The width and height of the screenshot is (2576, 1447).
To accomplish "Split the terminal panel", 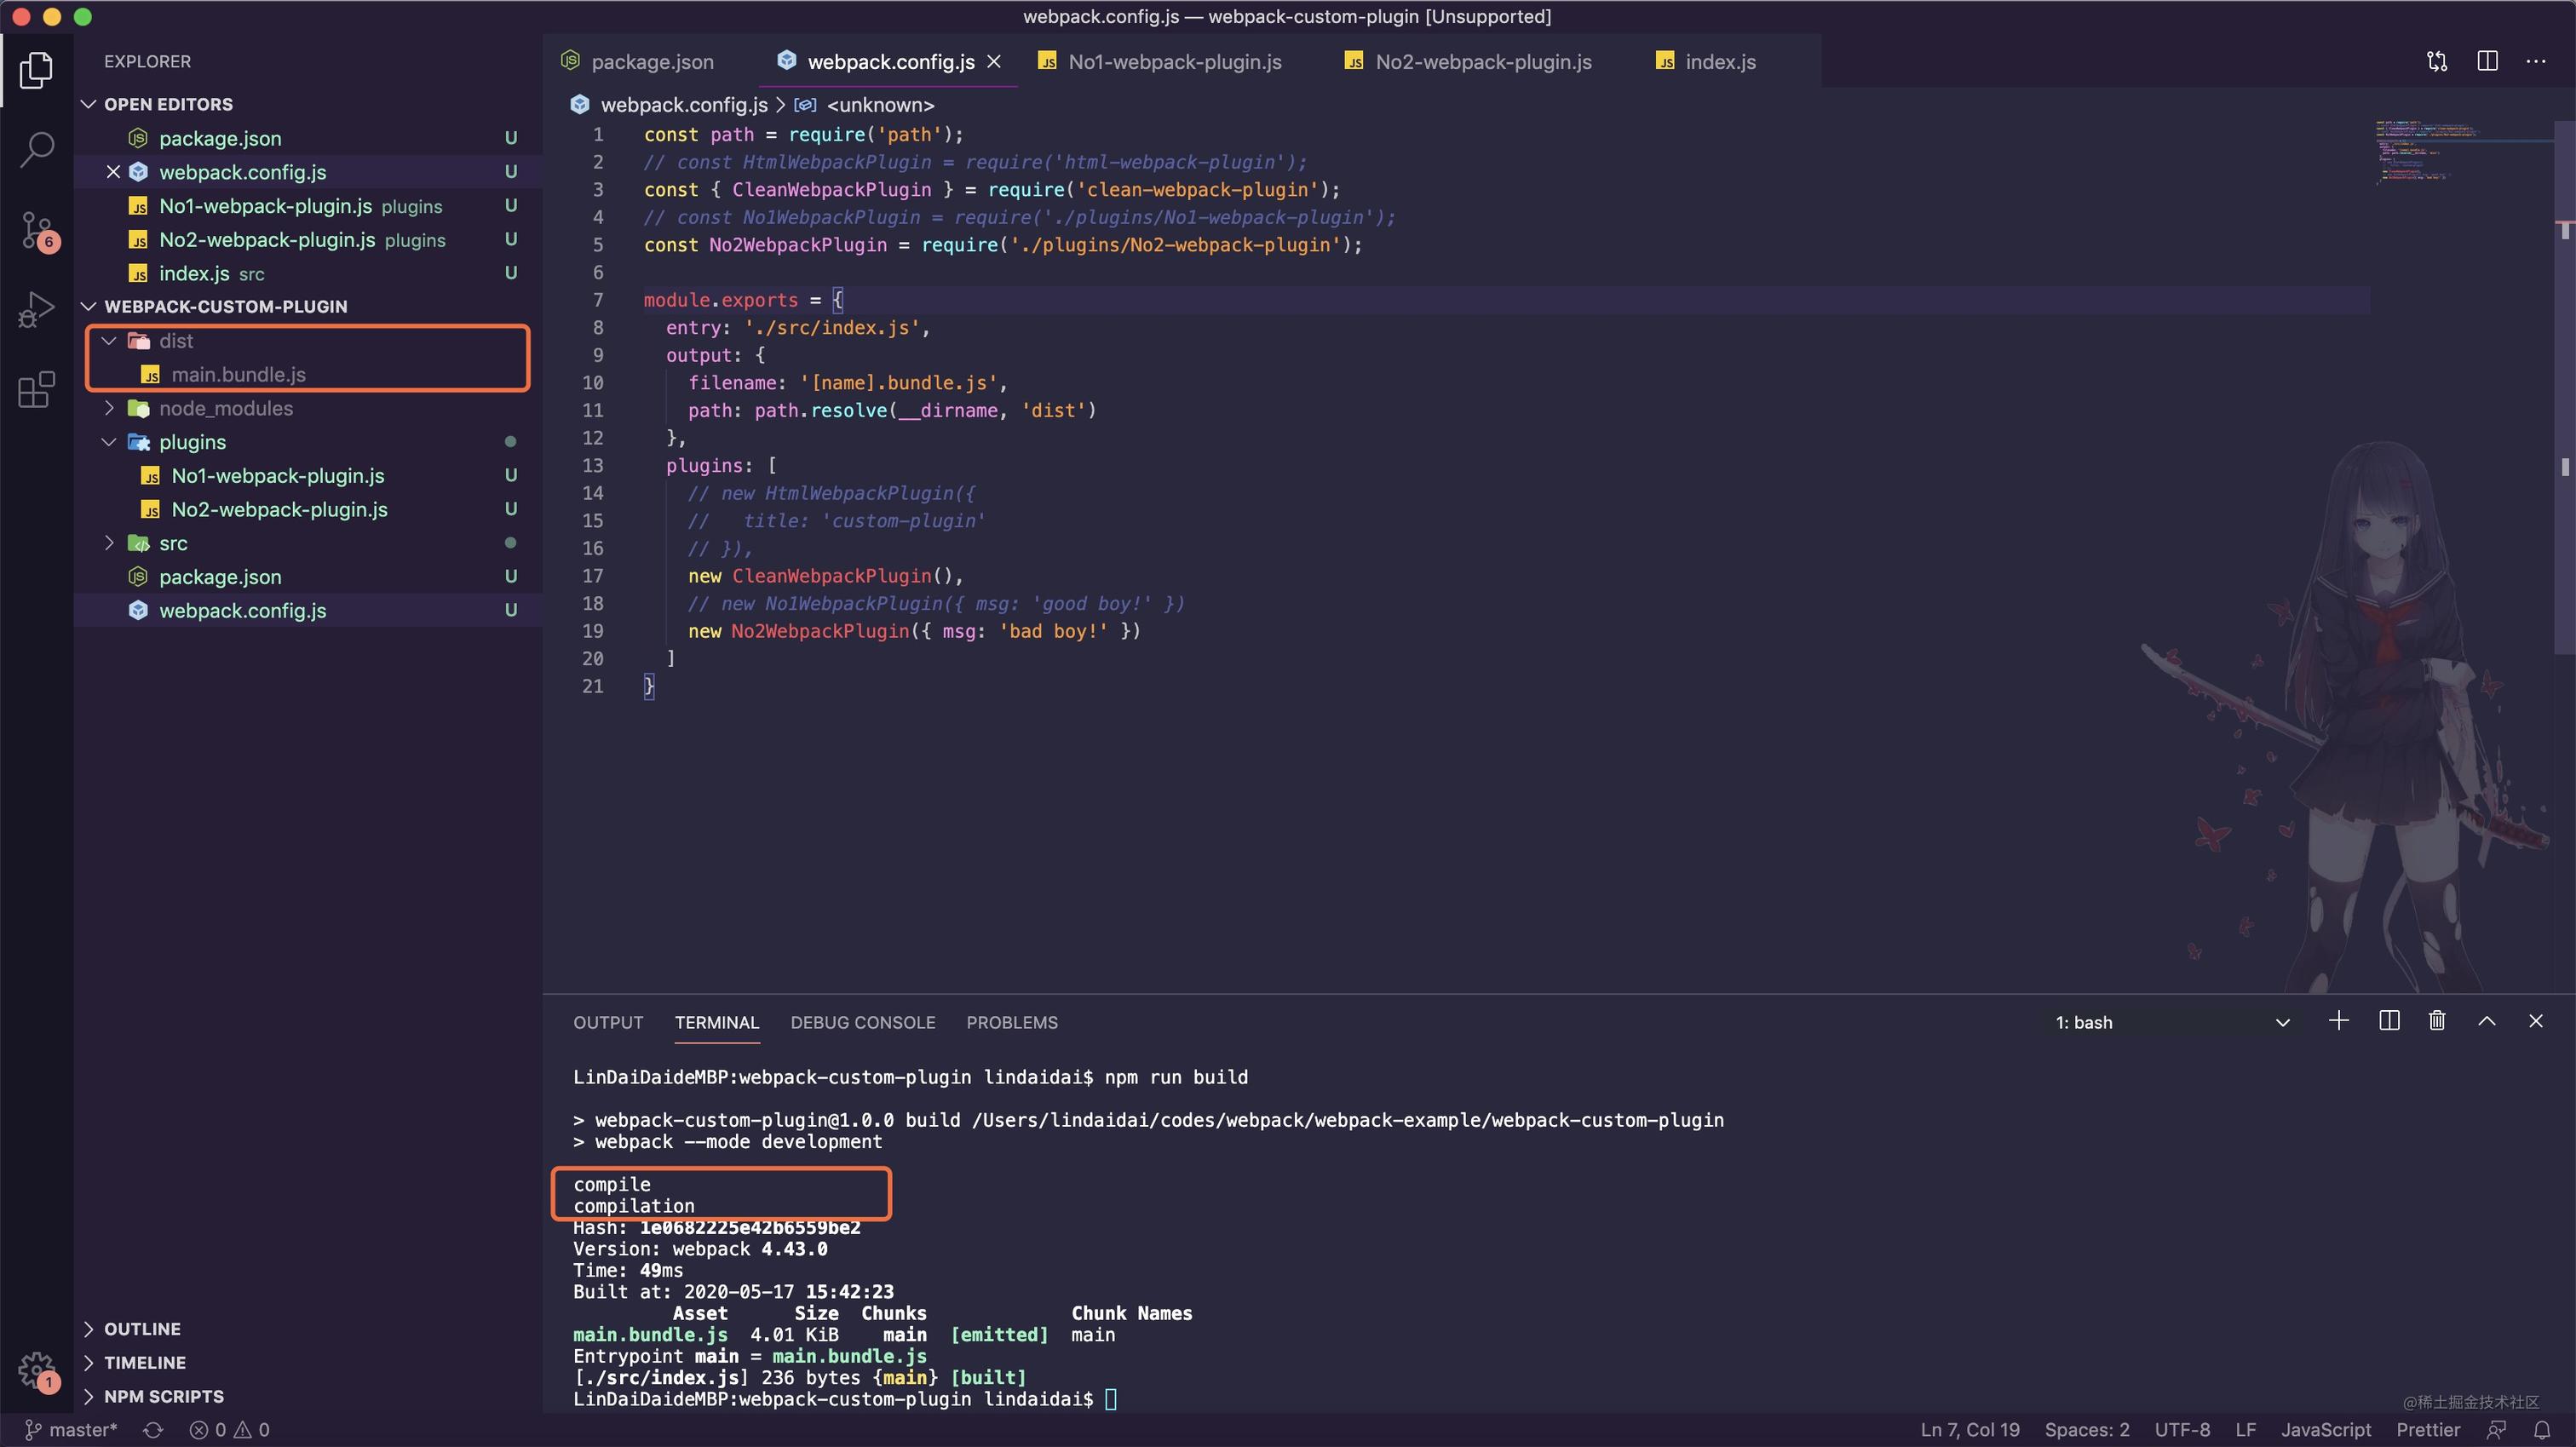I will pos(2389,1021).
